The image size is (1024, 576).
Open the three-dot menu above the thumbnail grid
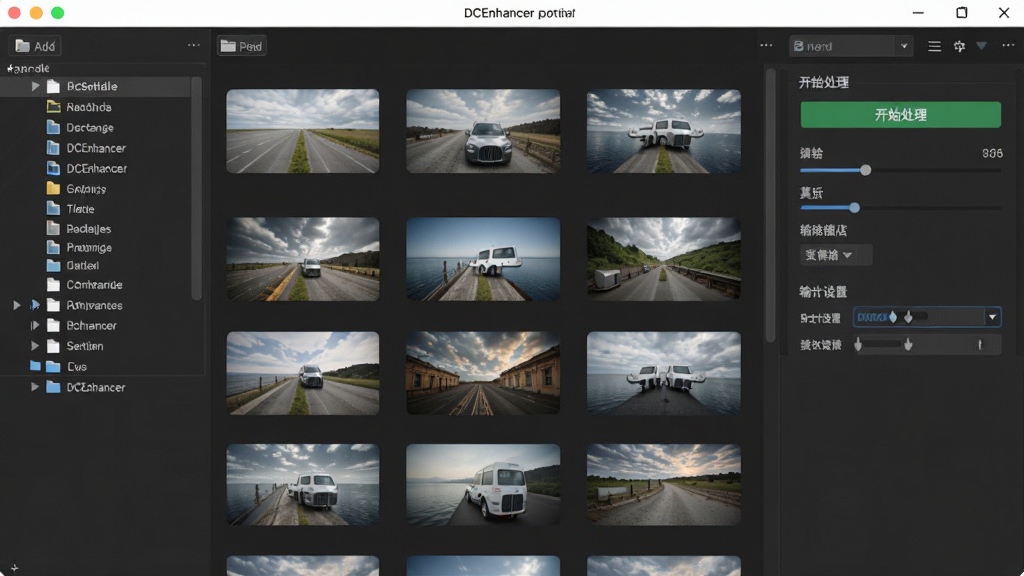pos(766,45)
